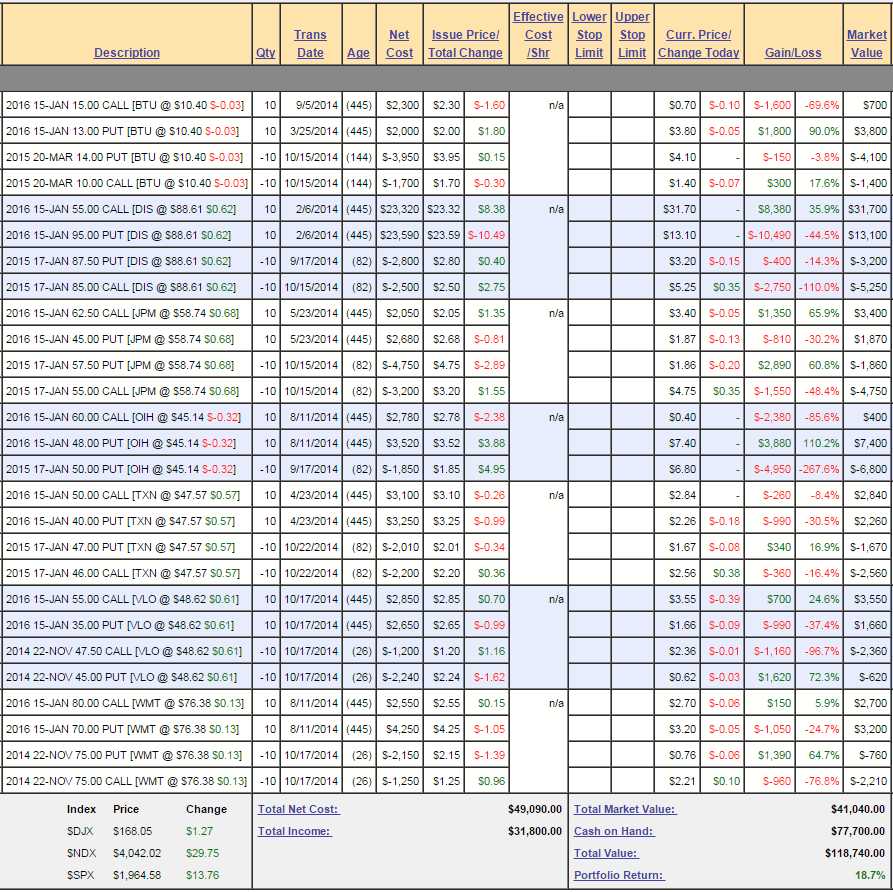Click the Lower Stop Limit header
Image resolution: width=893 pixels, height=893 pixels.
click(x=589, y=35)
